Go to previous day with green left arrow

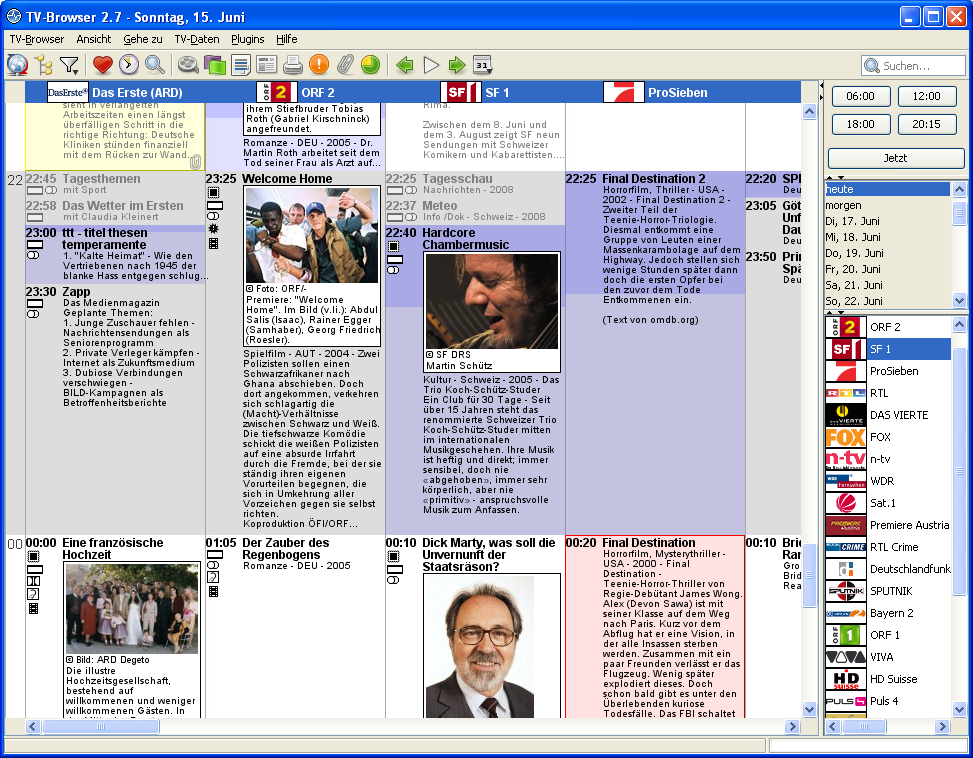(x=406, y=64)
